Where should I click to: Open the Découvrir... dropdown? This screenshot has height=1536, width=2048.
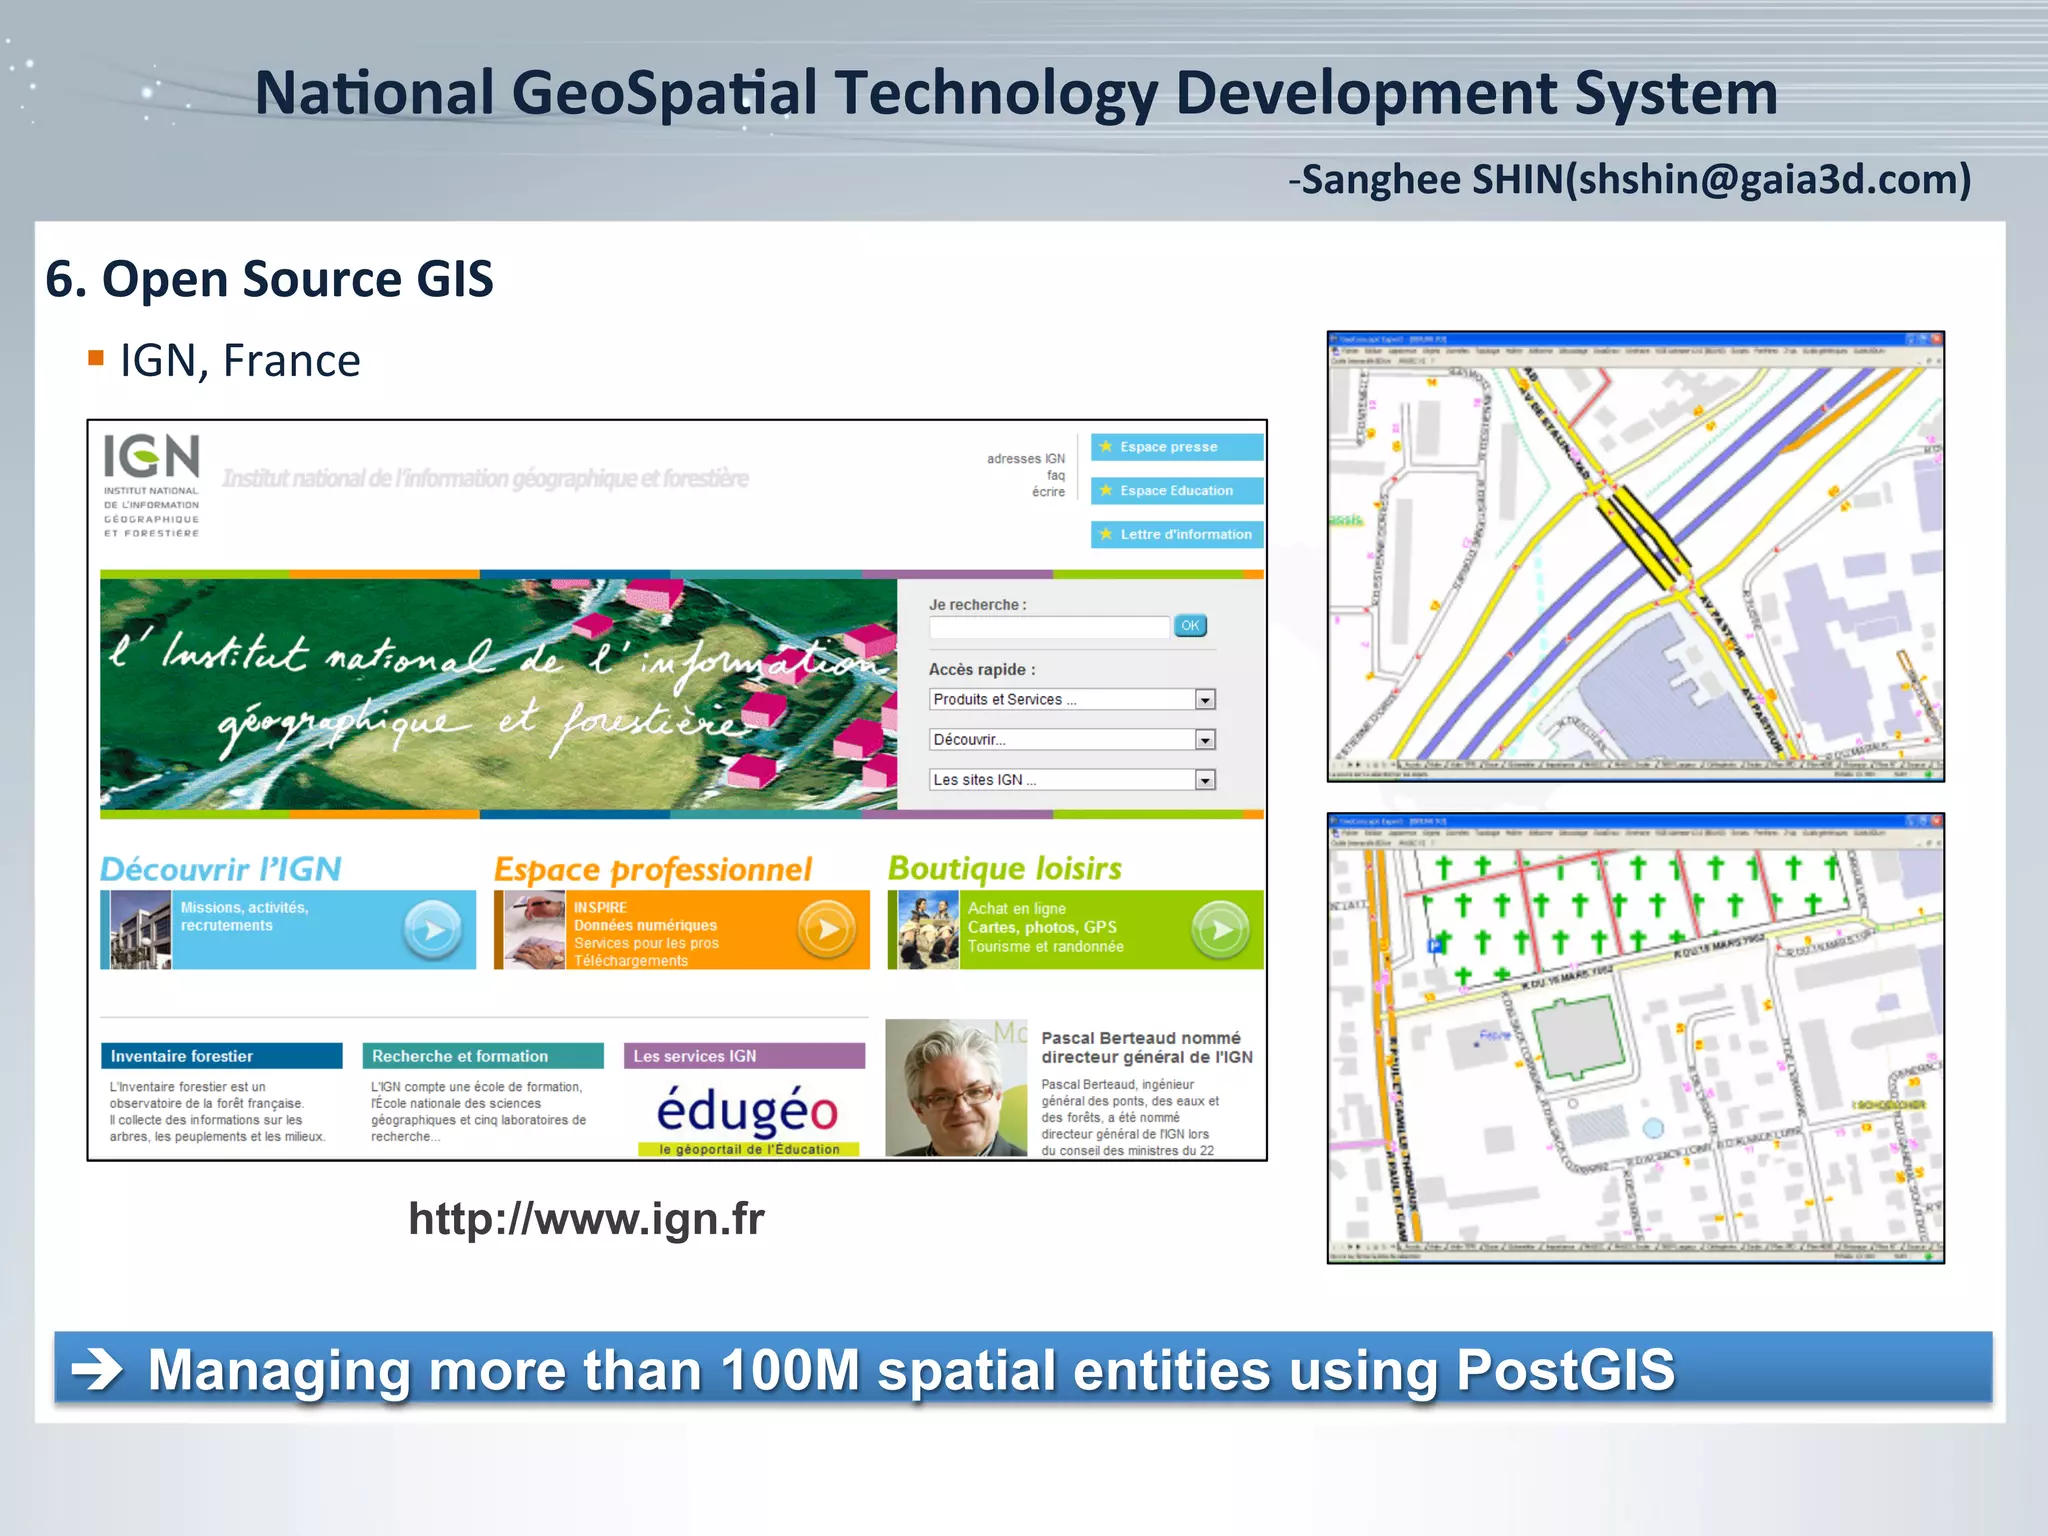1205,740
